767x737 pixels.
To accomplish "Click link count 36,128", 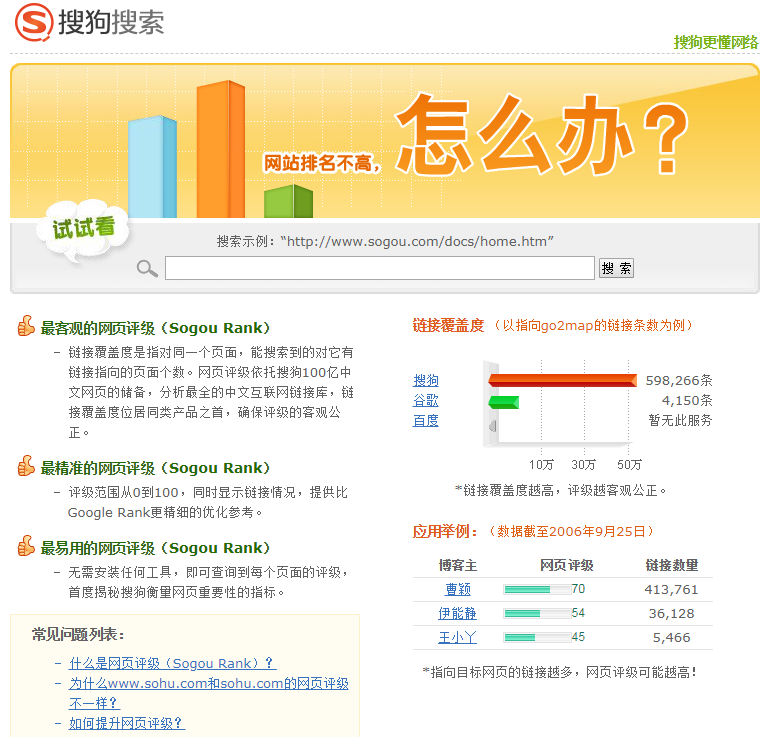I will click(x=672, y=613).
